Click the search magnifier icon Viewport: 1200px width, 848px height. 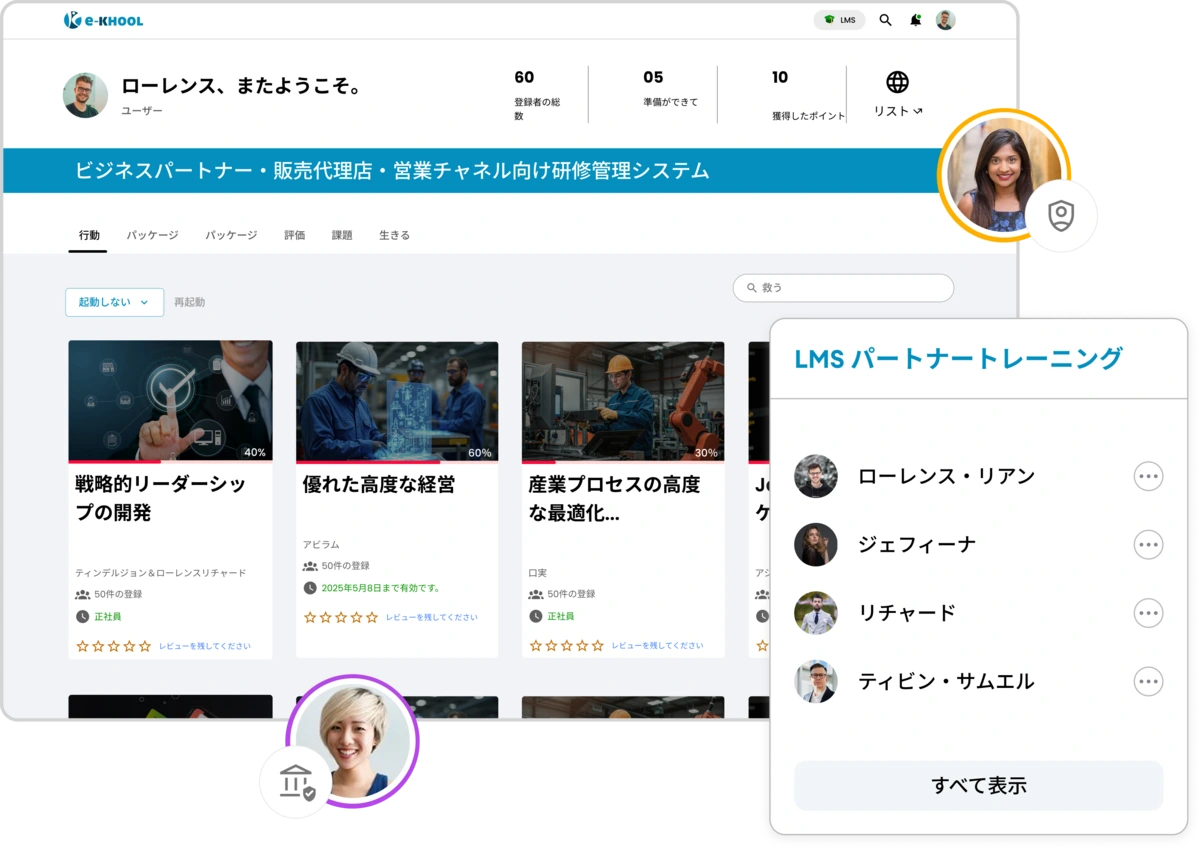coord(884,20)
